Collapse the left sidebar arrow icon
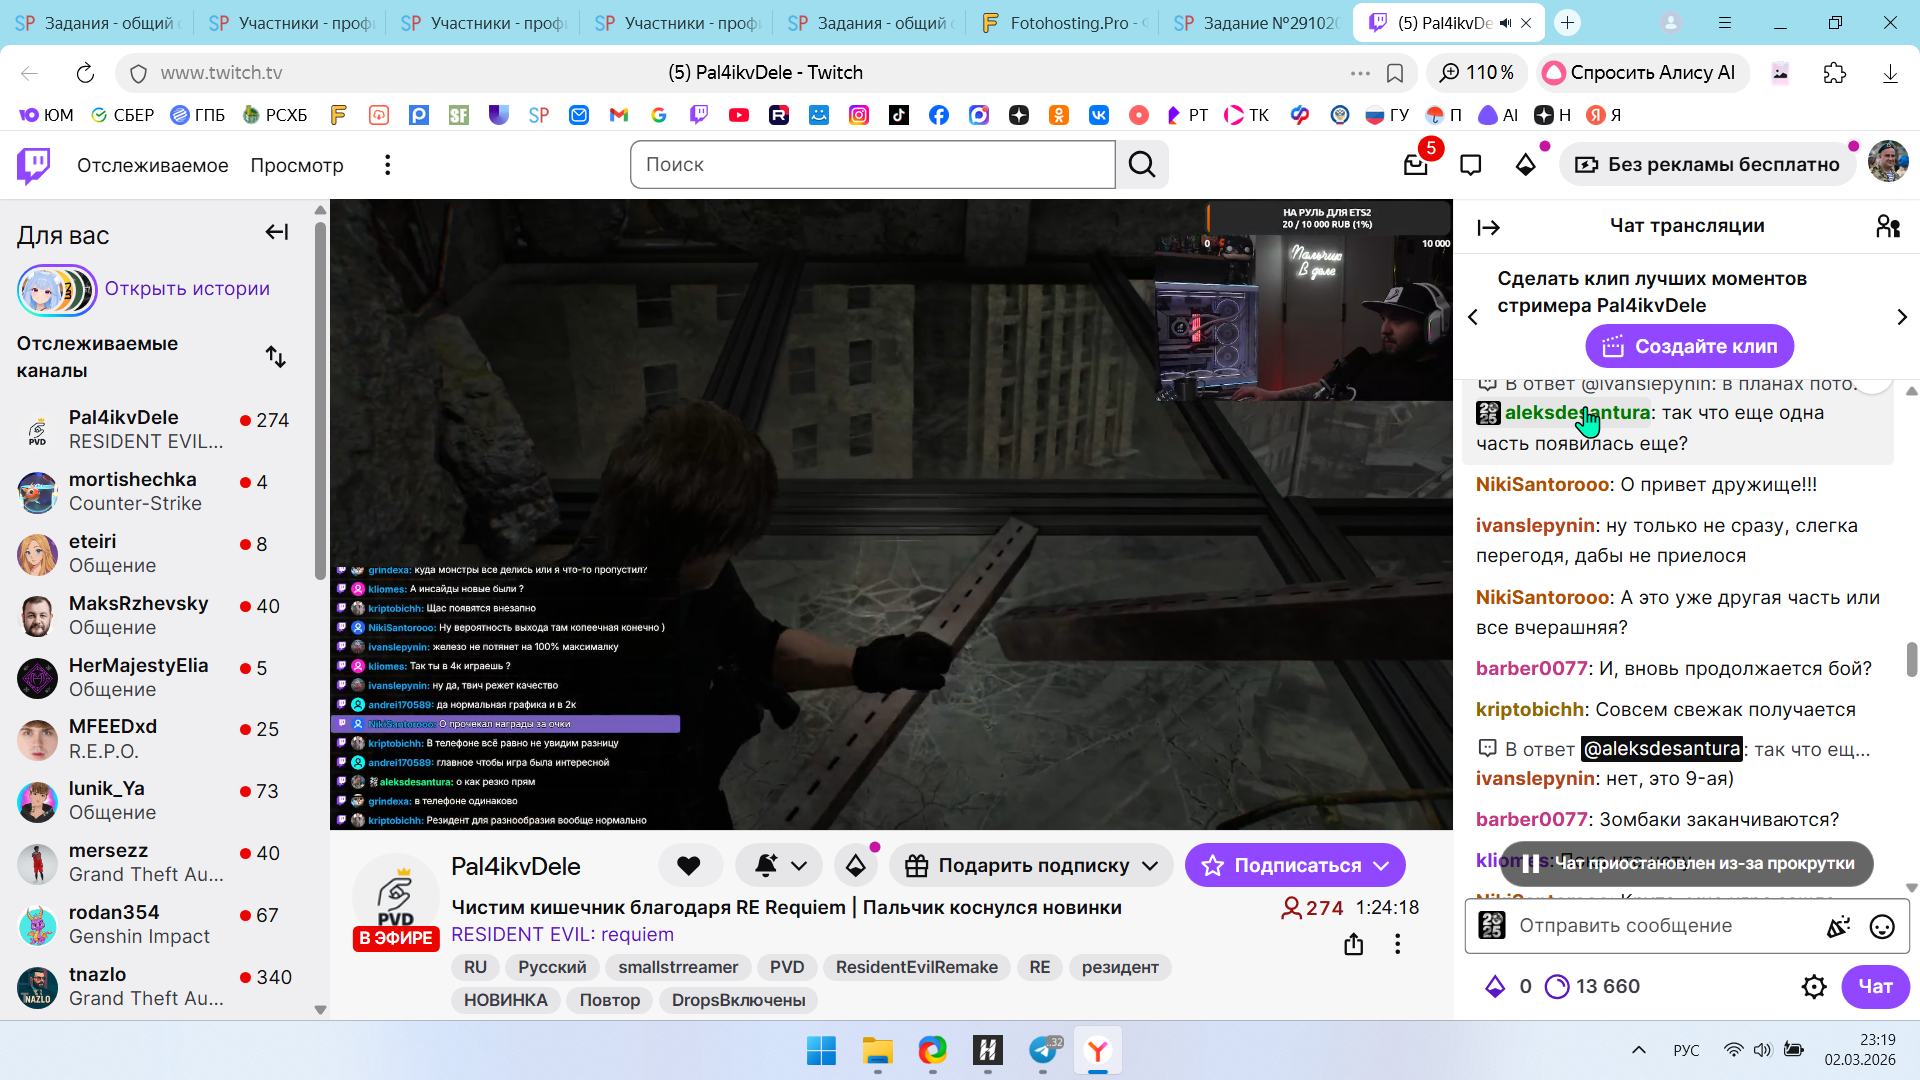This screenshot has height=1080, width=1920. [x=277, y=233]
